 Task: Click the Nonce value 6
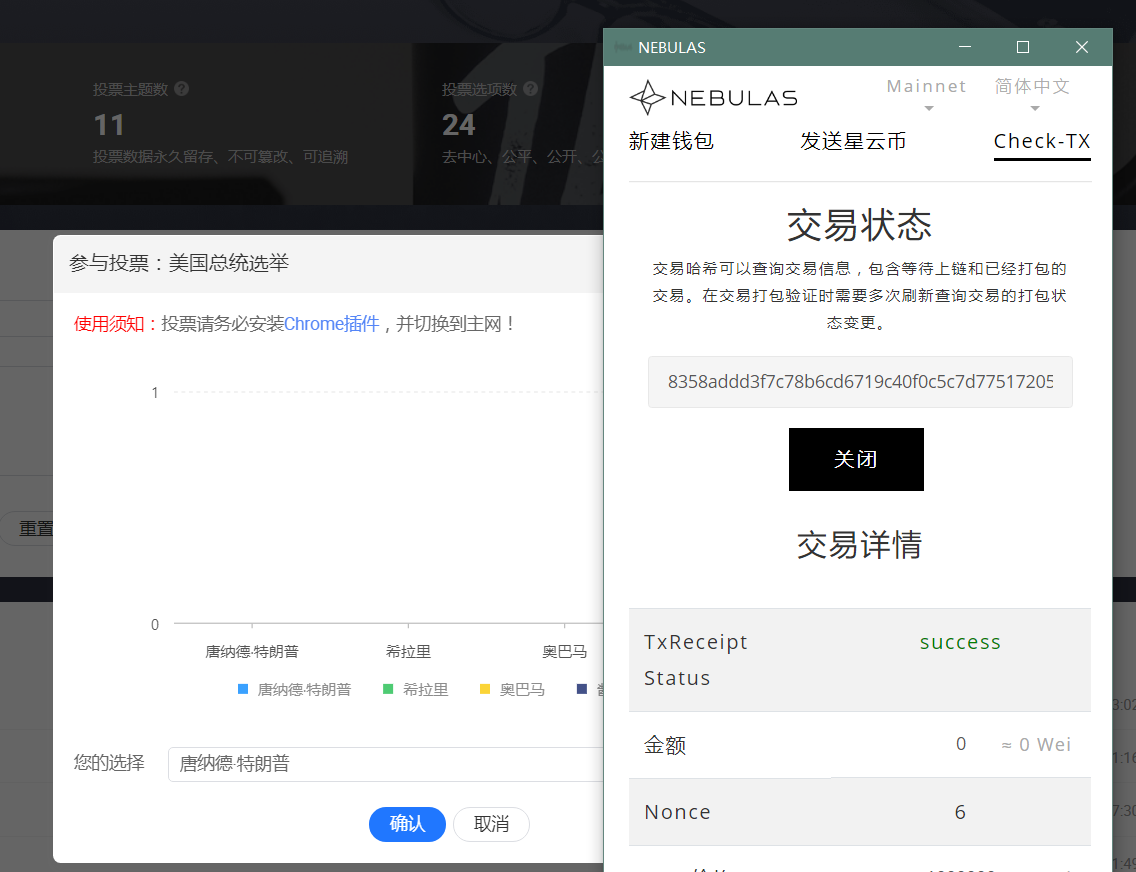pos(960,812)
